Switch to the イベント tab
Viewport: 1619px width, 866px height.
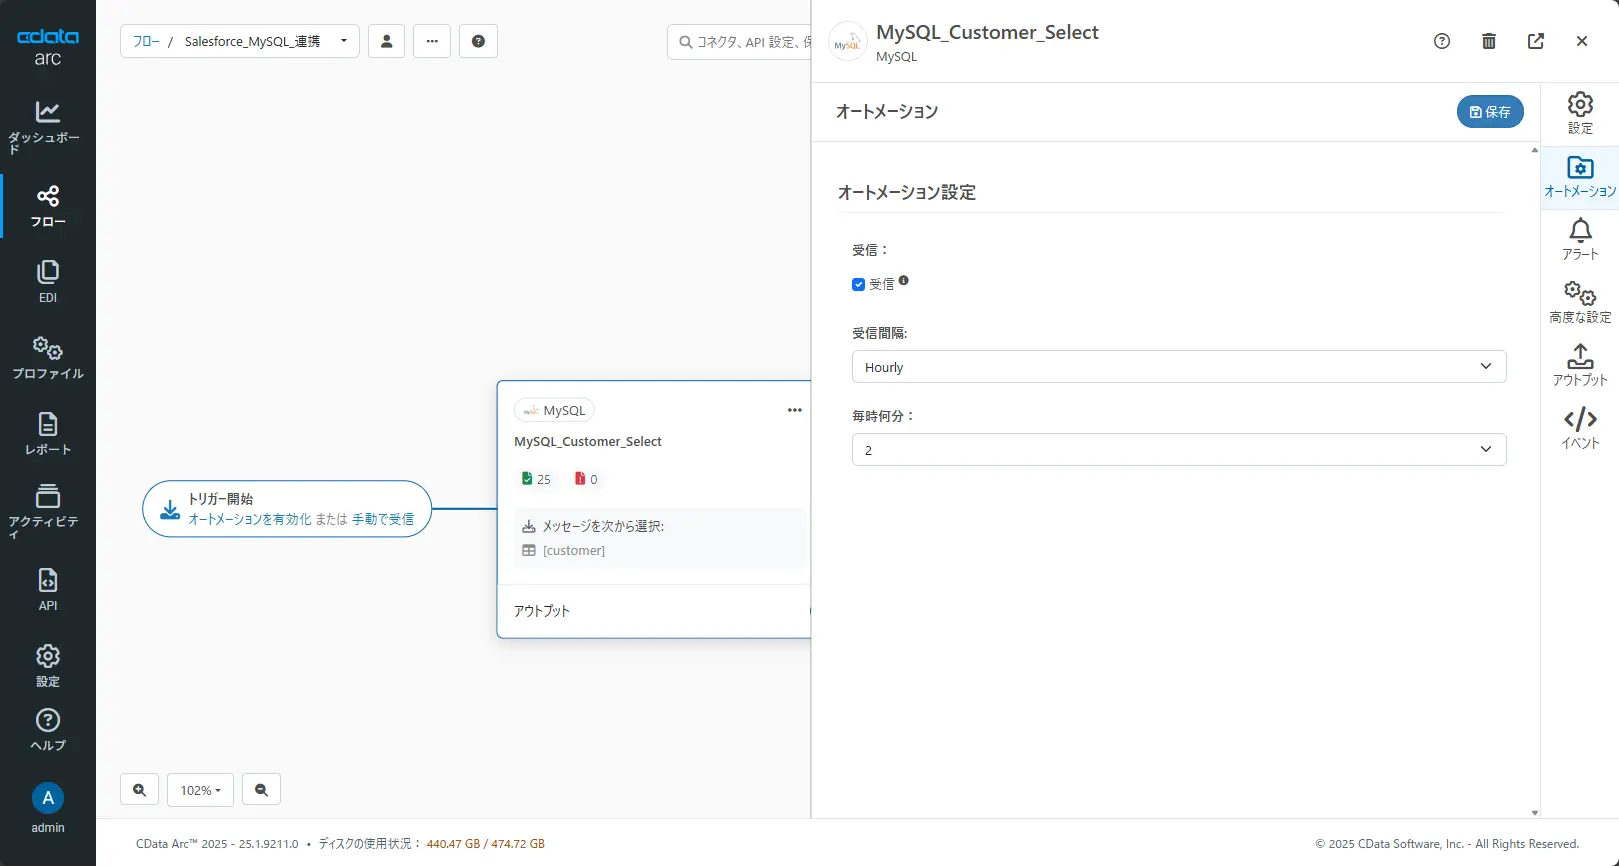tap(1580, 429)
